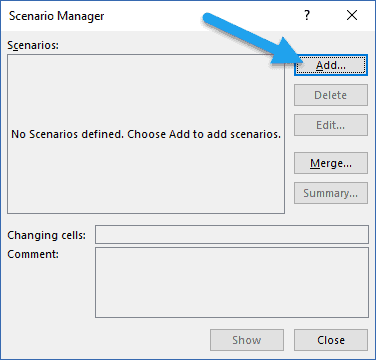Focus the Changing cells field
The image size is (376, 360).
[232, 234]
